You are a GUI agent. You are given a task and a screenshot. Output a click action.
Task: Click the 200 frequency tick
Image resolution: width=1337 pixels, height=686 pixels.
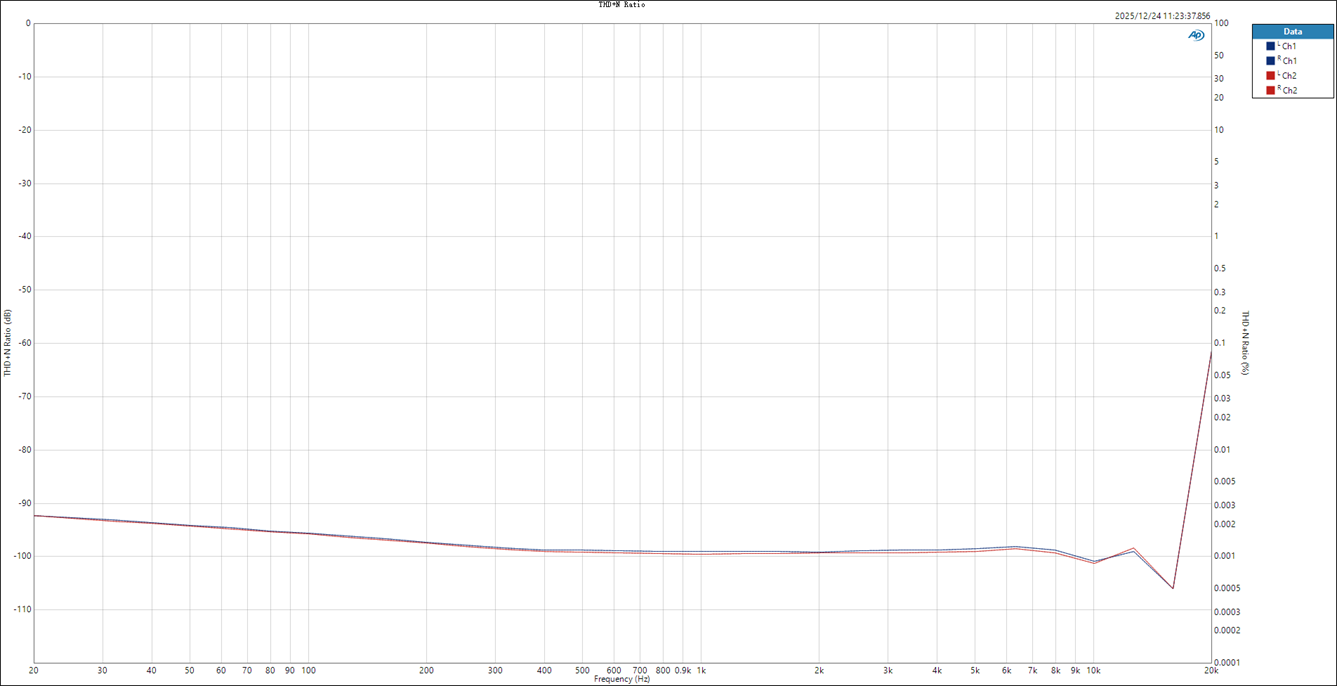click(x=427, y=670)
